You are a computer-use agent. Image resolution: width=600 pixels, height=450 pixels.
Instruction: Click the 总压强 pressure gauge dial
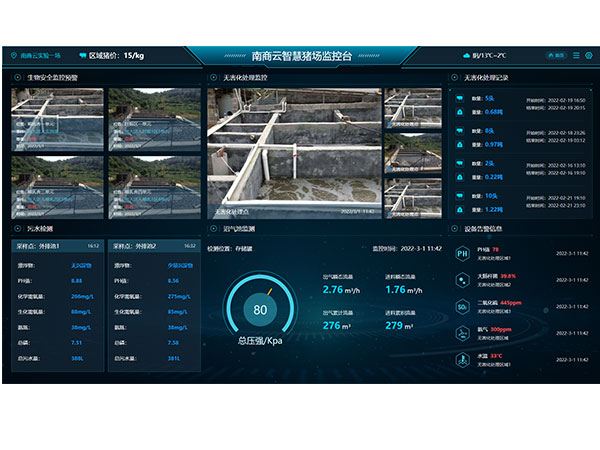[x=260, y=310]
